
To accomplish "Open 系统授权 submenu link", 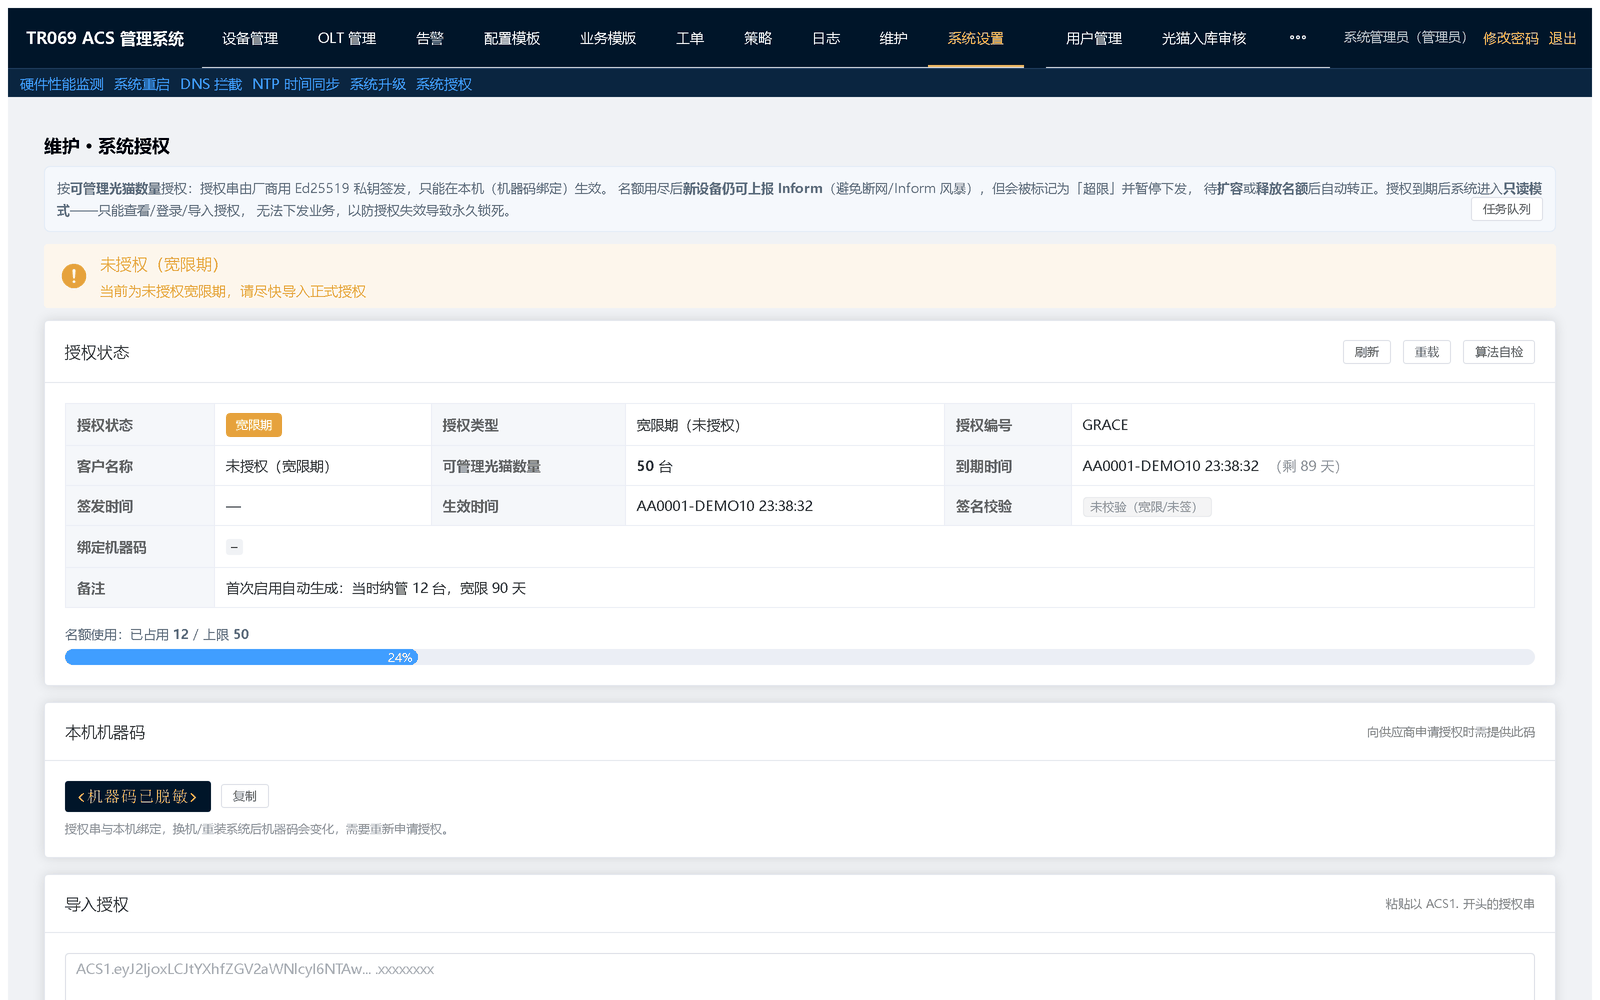I will tap(444, 84).
